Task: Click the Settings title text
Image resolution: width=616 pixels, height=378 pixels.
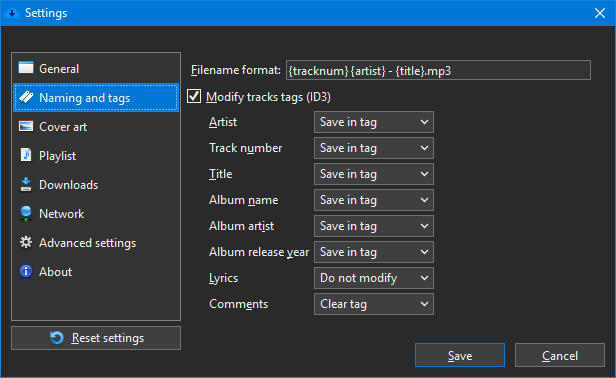Action: pyautogui.click(x=46, y=13)
